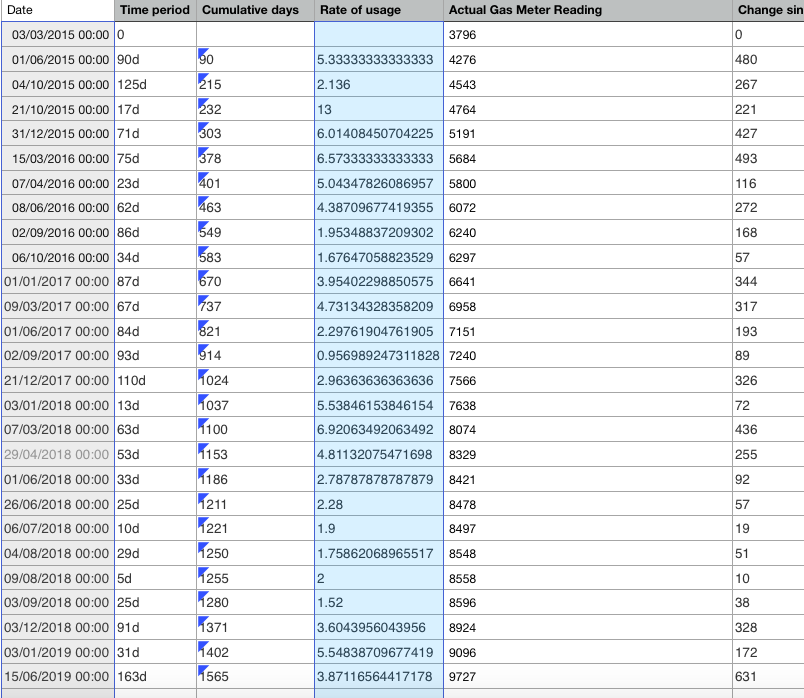The width and height of the screenshot is (804, 698).
Task: Select the date cell 15/06/2019 00:00
Action: pyautogui.click(x=58, y=676)
